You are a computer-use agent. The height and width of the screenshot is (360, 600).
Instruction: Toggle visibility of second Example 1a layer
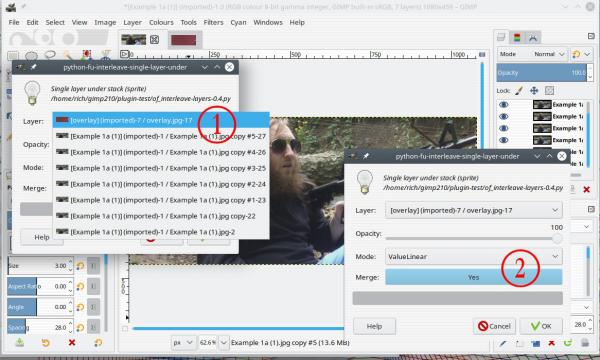(x=504, y=116)
